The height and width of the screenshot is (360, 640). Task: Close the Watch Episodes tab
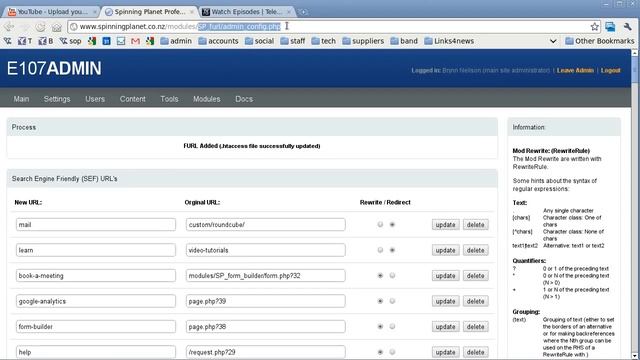(x=289, y=12)
